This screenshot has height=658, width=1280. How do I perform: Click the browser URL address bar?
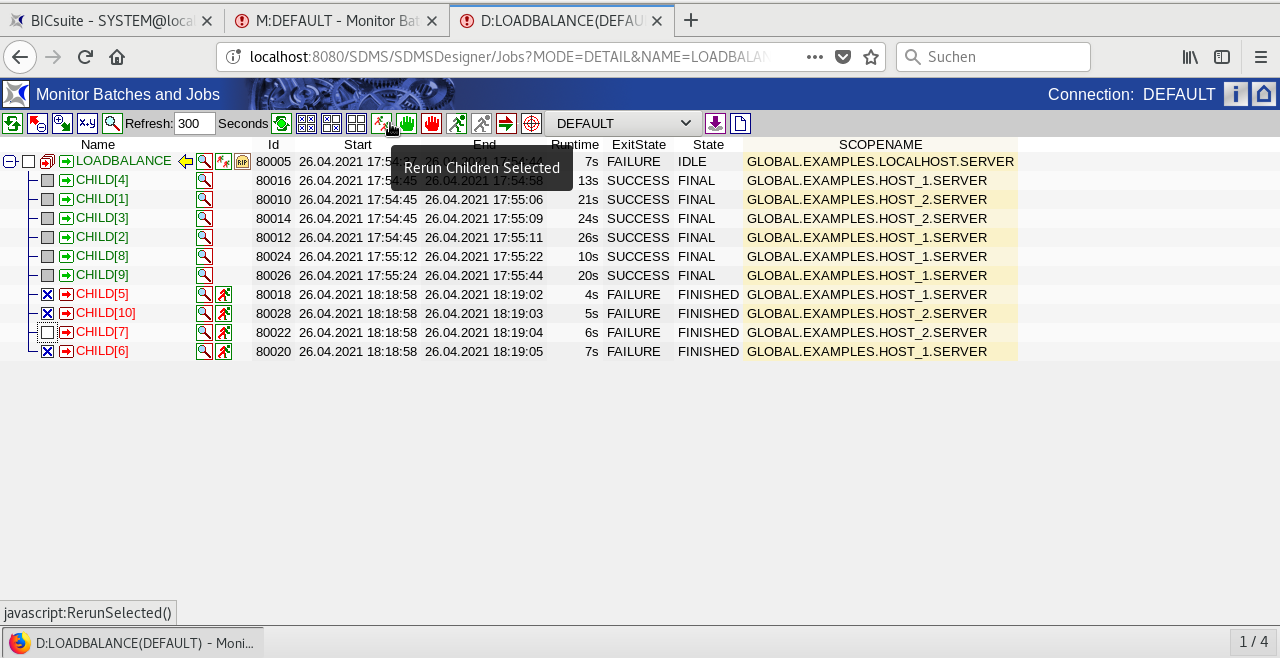(x=510, y=57)
